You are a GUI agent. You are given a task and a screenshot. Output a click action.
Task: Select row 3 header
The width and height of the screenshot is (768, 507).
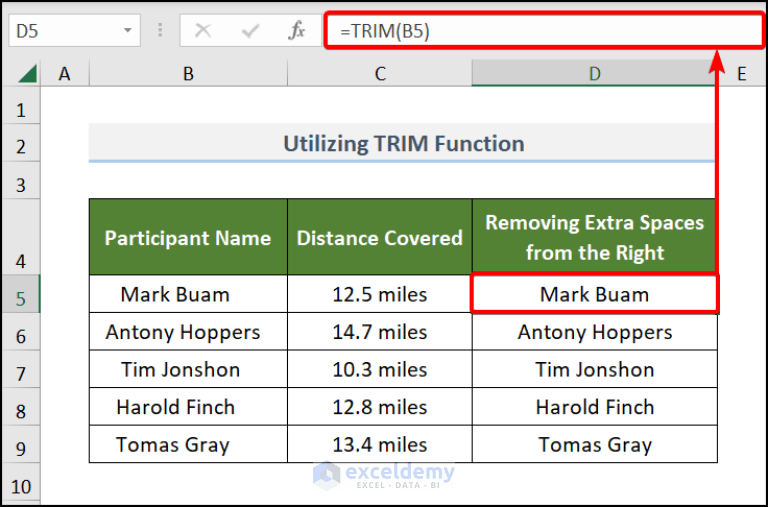point(21,180)
